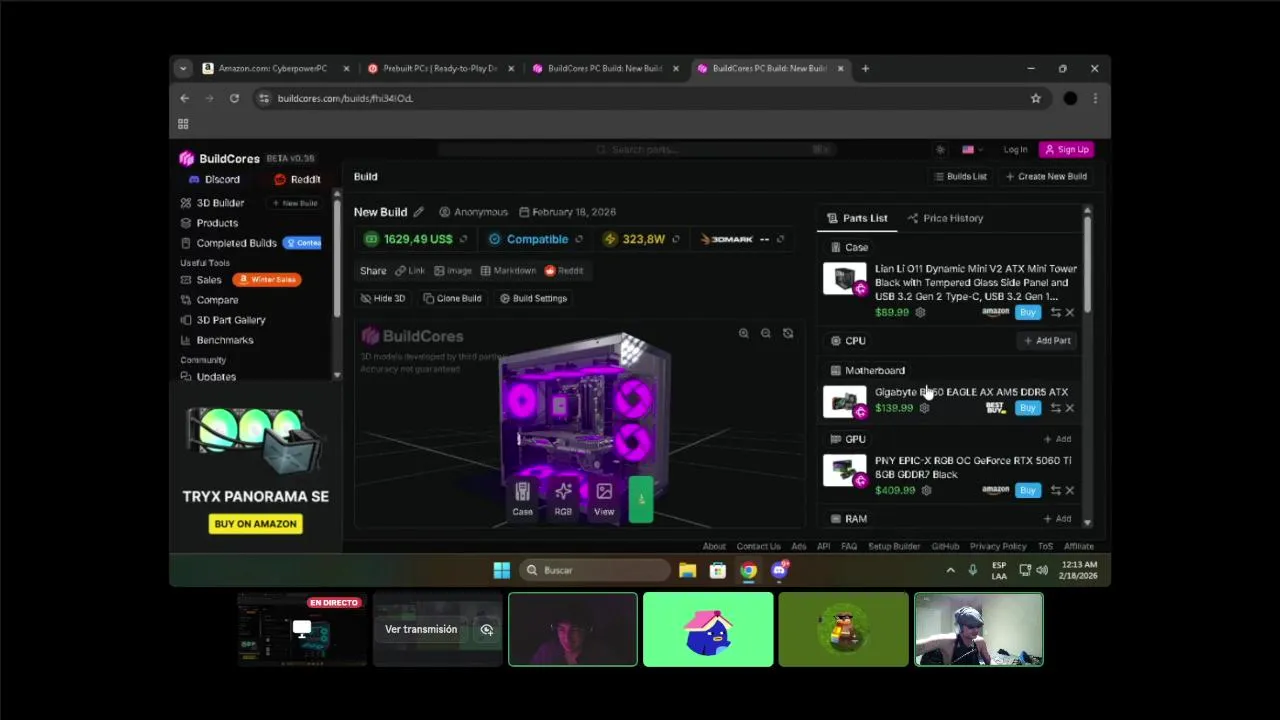Remove the Gigabyte motherboard
The height and width of the screenshot is (720, 1280).
pyautogui.click(x=1070, y=408)
